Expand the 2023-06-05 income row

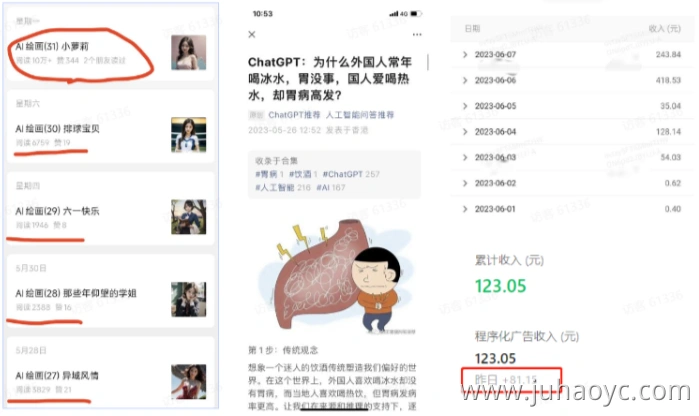click(x=572, y=106)
